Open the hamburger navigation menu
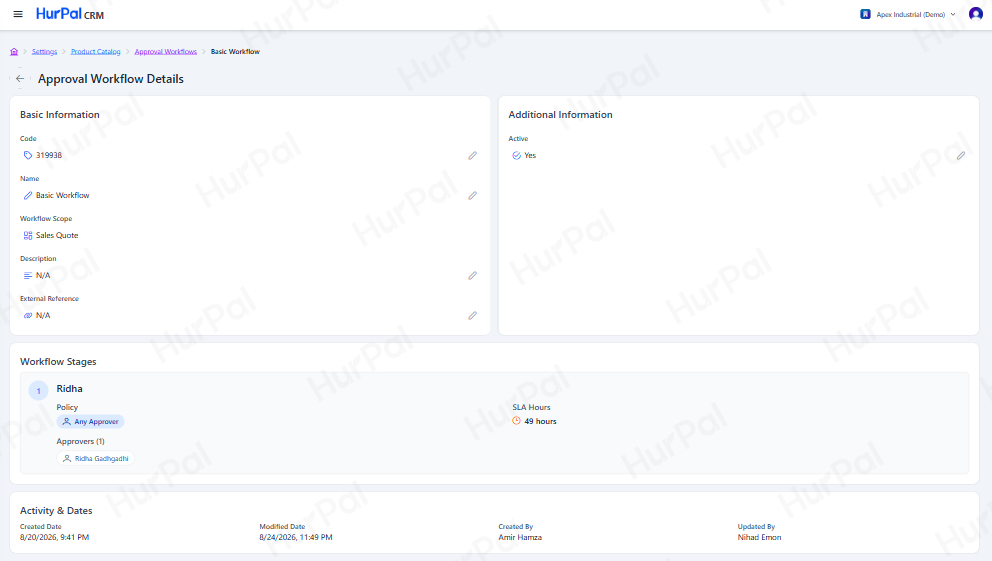Viewport: 992px width, 561px height. point(18,14)
